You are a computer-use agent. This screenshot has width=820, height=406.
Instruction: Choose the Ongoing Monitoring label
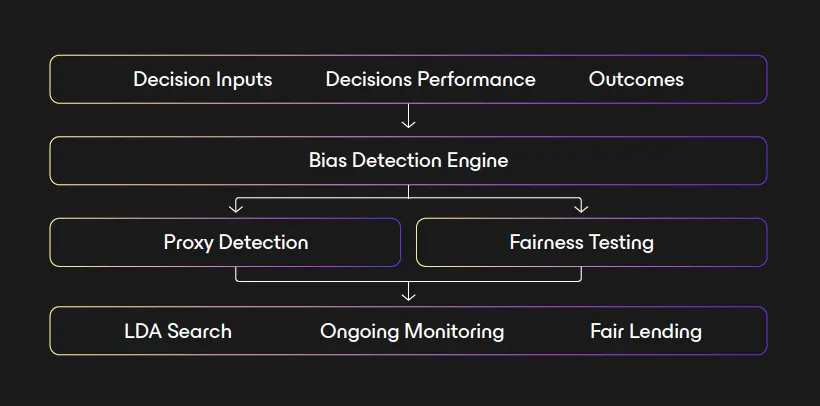tap(412, 331)
